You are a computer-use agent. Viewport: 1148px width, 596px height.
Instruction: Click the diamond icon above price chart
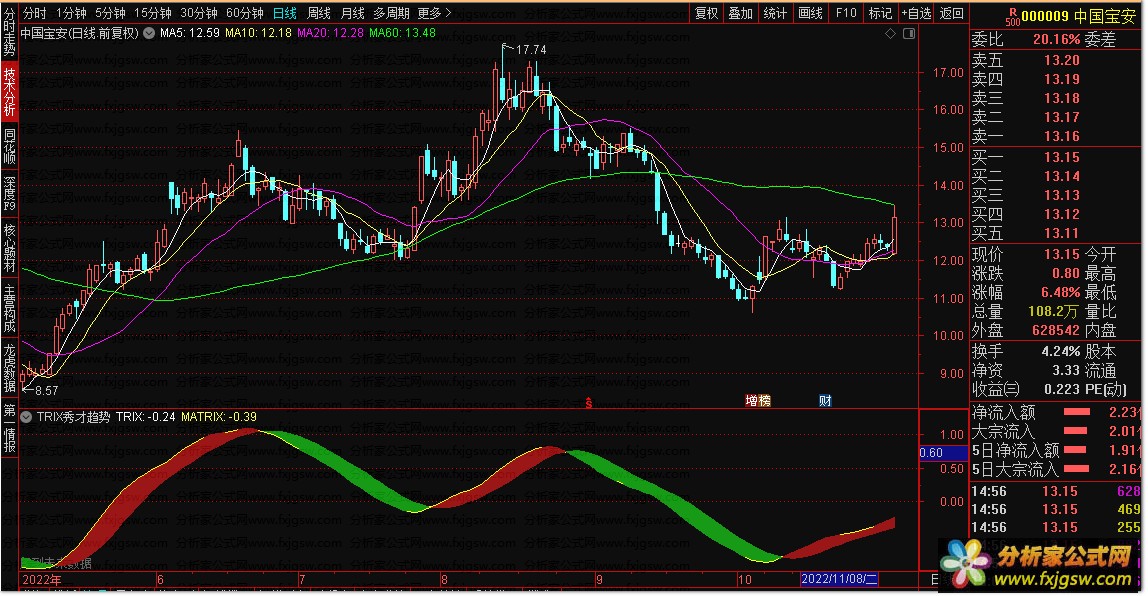890,34
